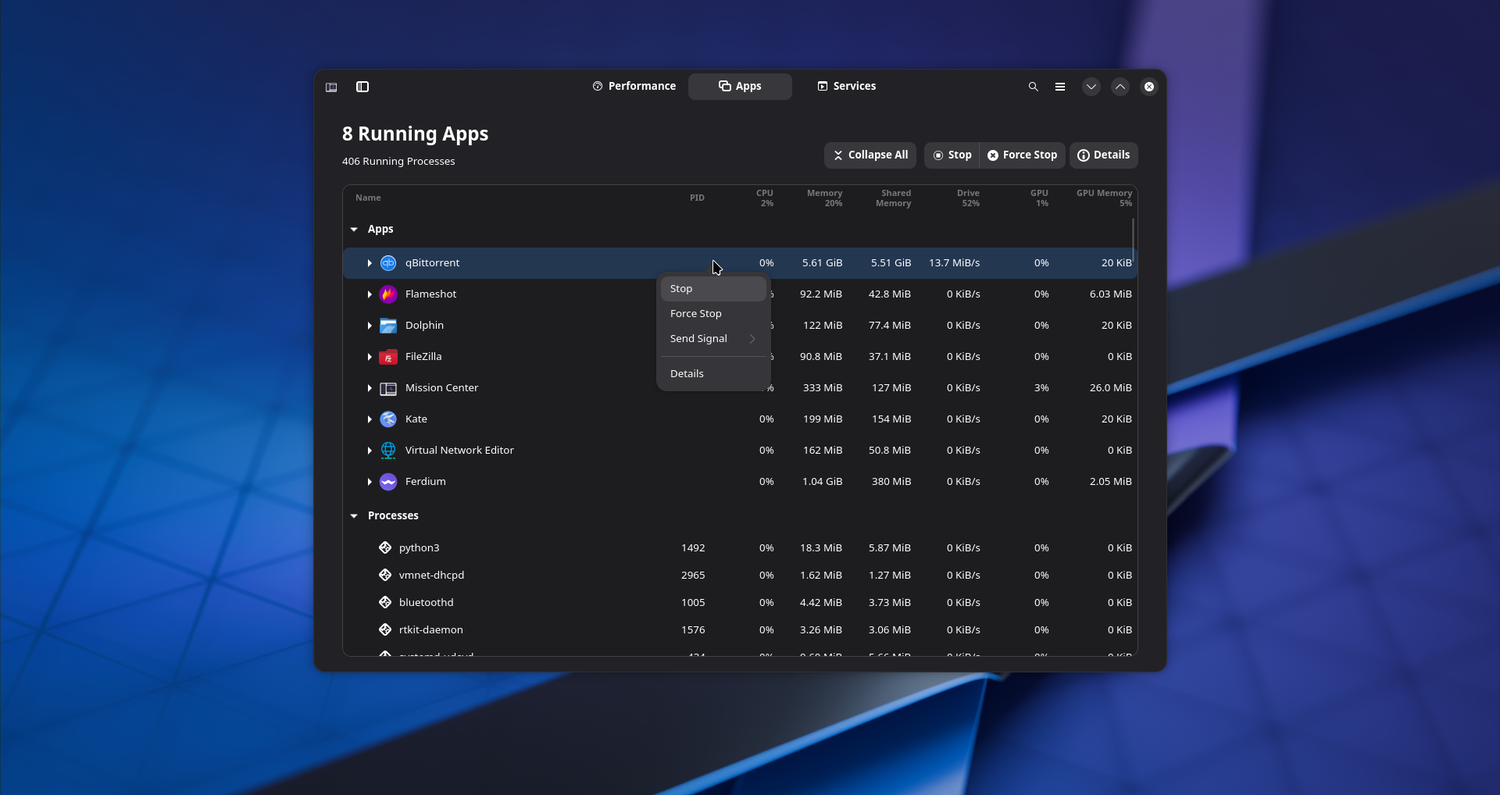Expand the qBittorrent row
Viewport: 1500px width, 795px height.
point(369,263)
